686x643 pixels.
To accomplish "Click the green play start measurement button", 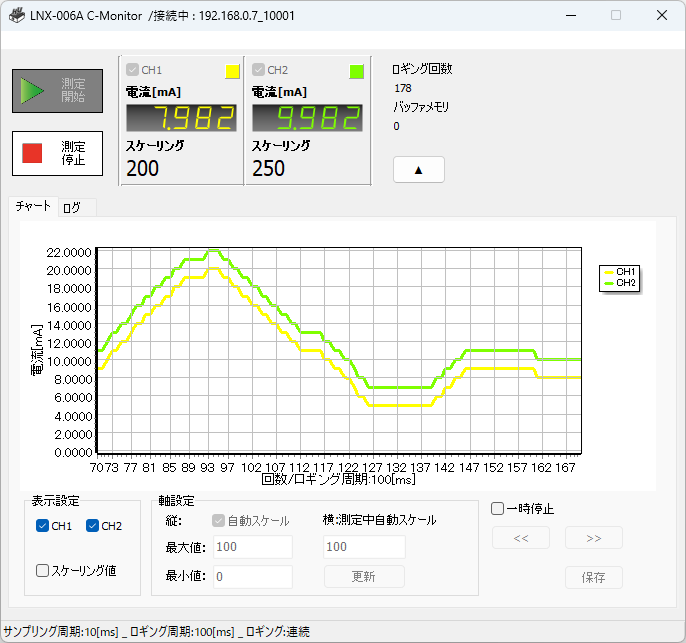I will 59,91.
